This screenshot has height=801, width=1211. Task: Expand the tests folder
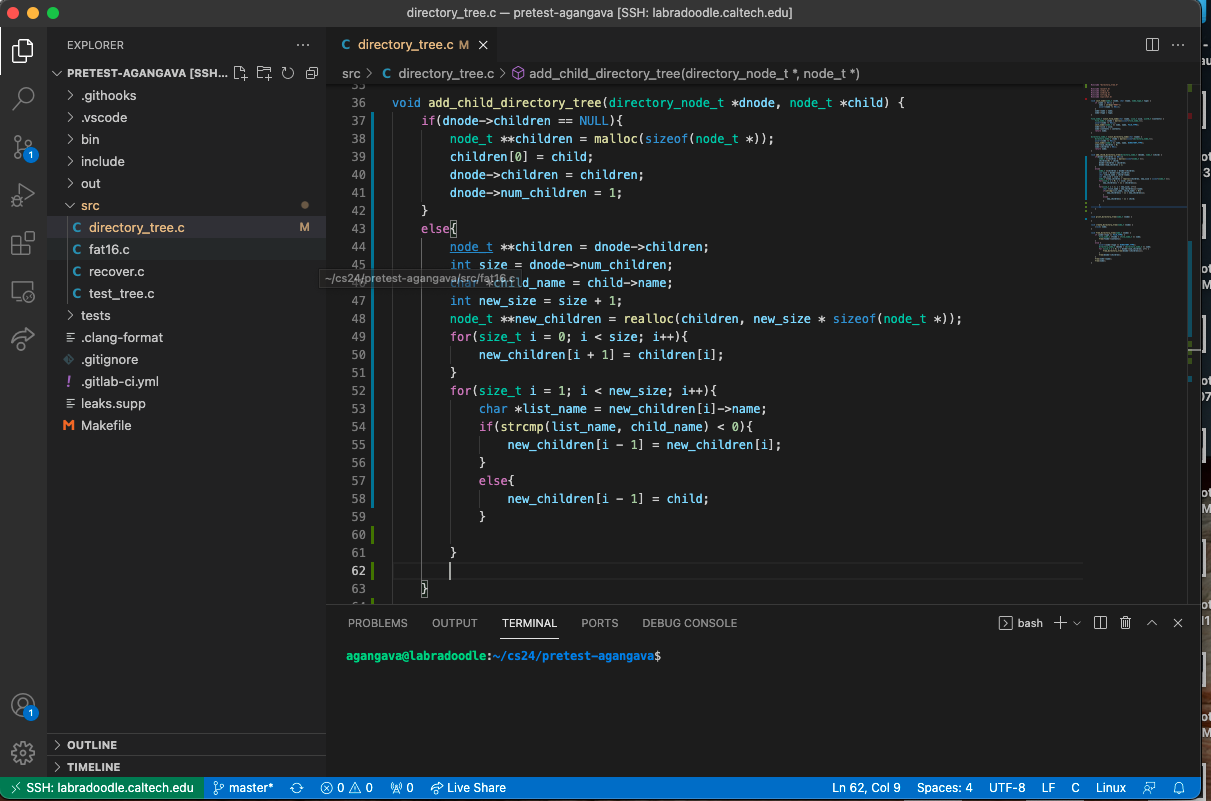(95, 316)
